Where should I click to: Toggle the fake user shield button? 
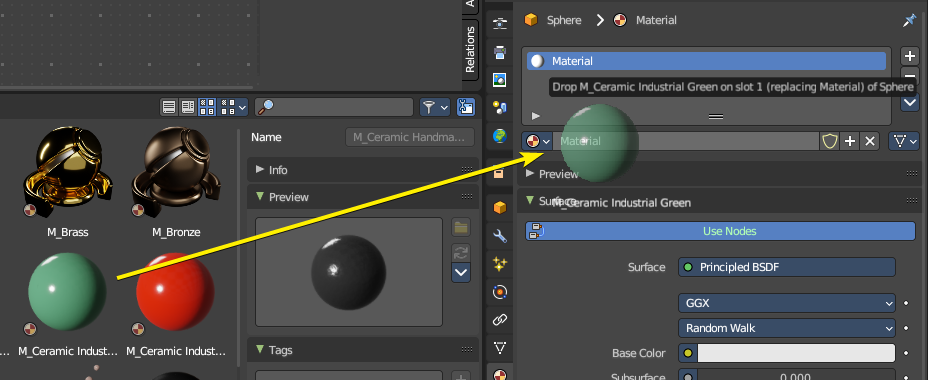[830, 141]
